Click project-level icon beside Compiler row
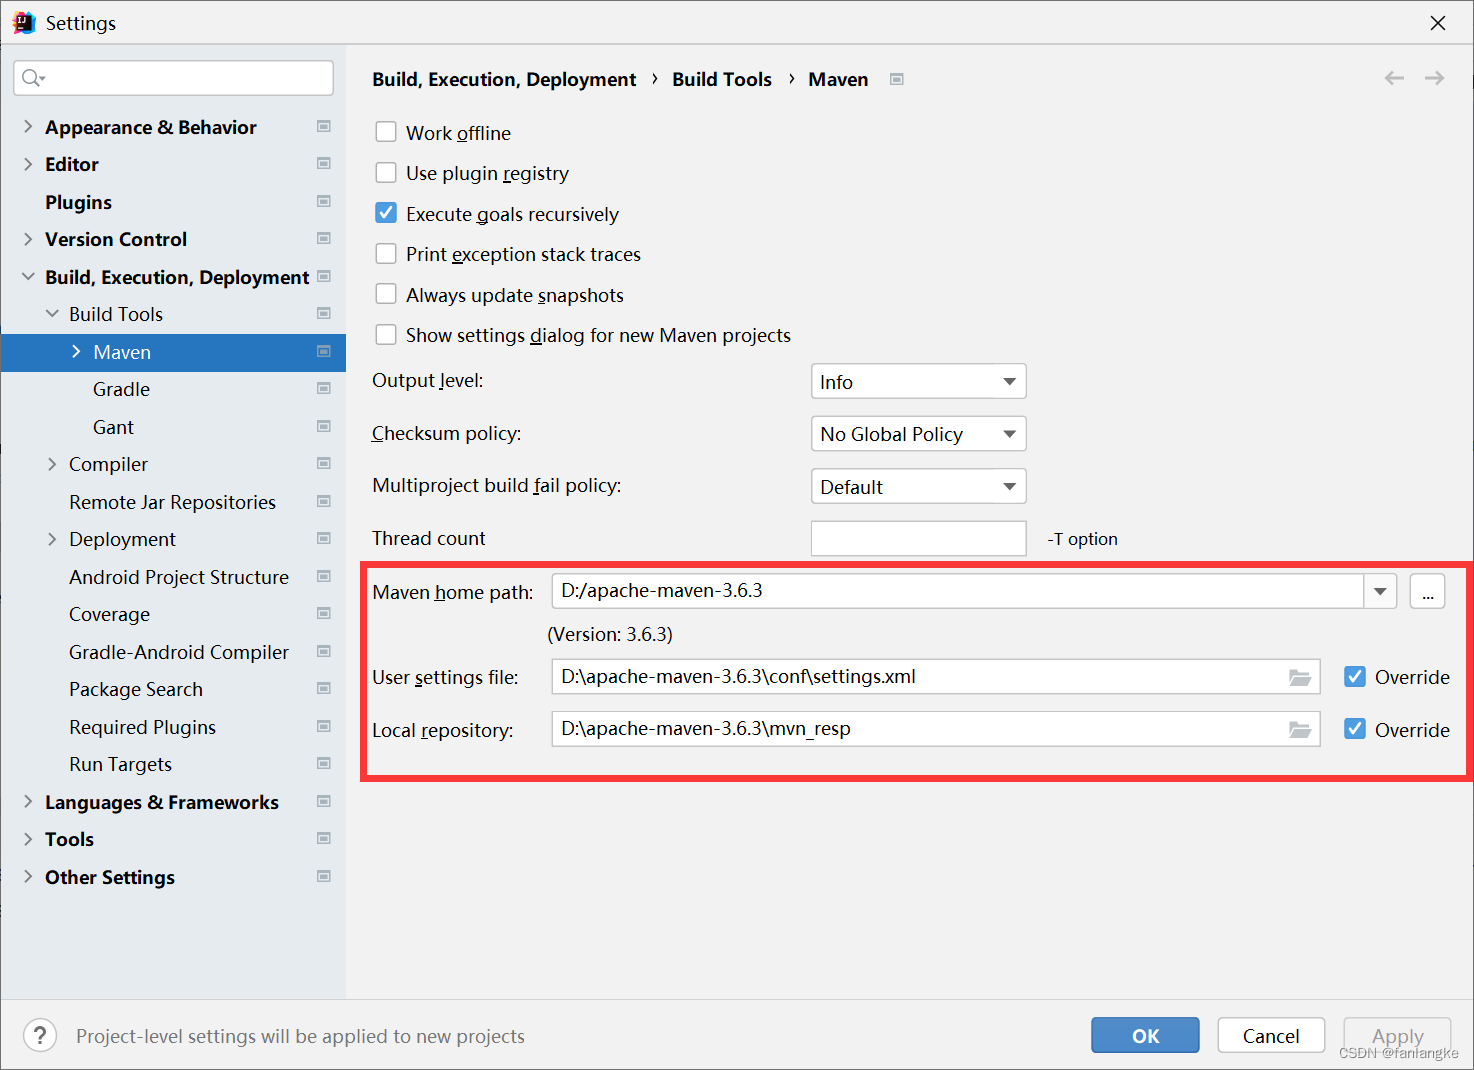Viewport: 1474px width, 1070px height. click(324, 463)
